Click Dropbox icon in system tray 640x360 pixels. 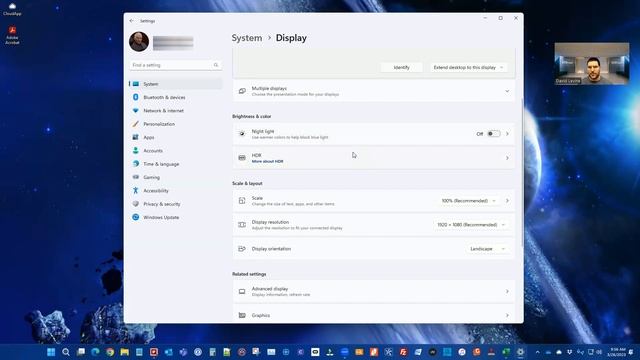pos(569,352)
